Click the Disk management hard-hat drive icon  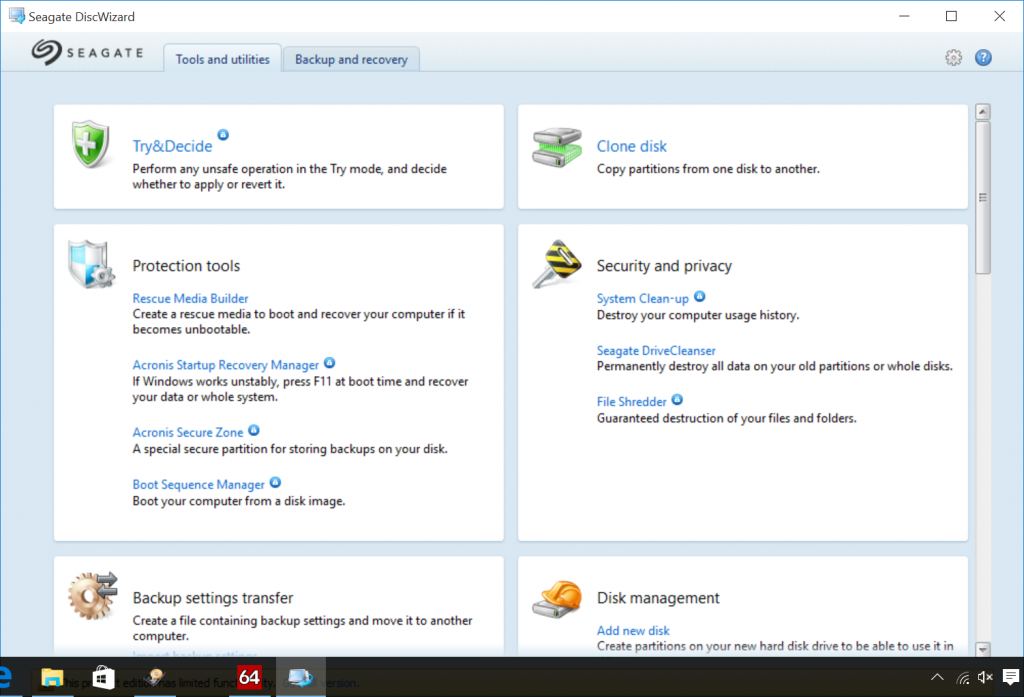point(557,598)
